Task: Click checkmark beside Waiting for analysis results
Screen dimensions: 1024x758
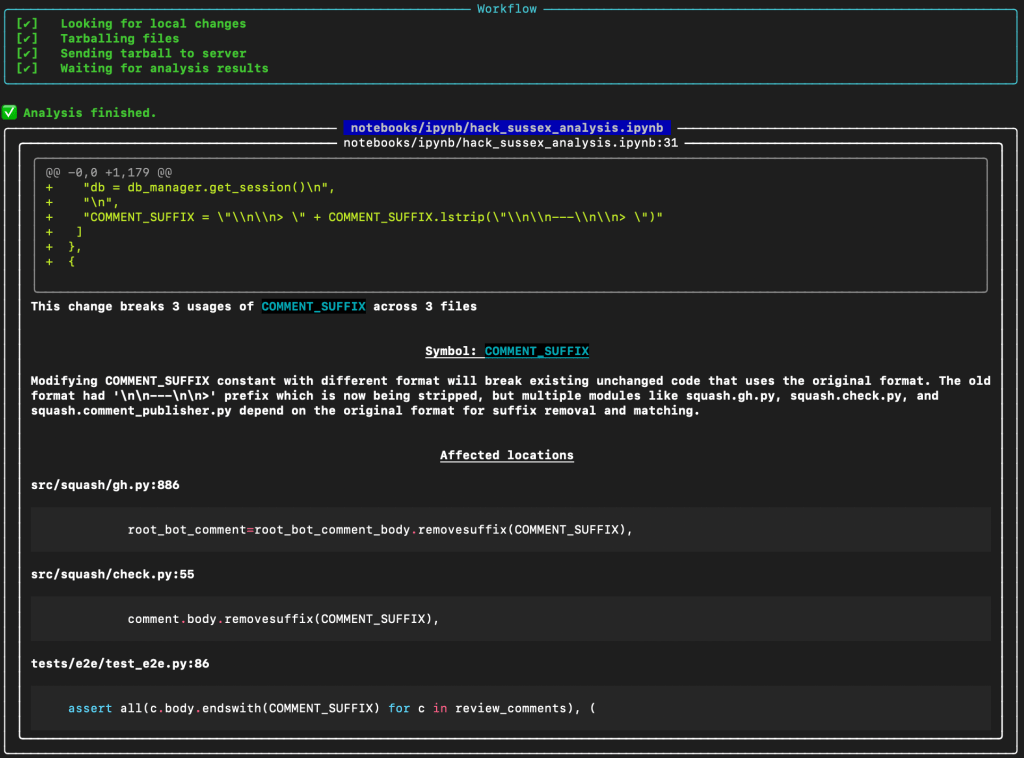Action: click(28, 69)
